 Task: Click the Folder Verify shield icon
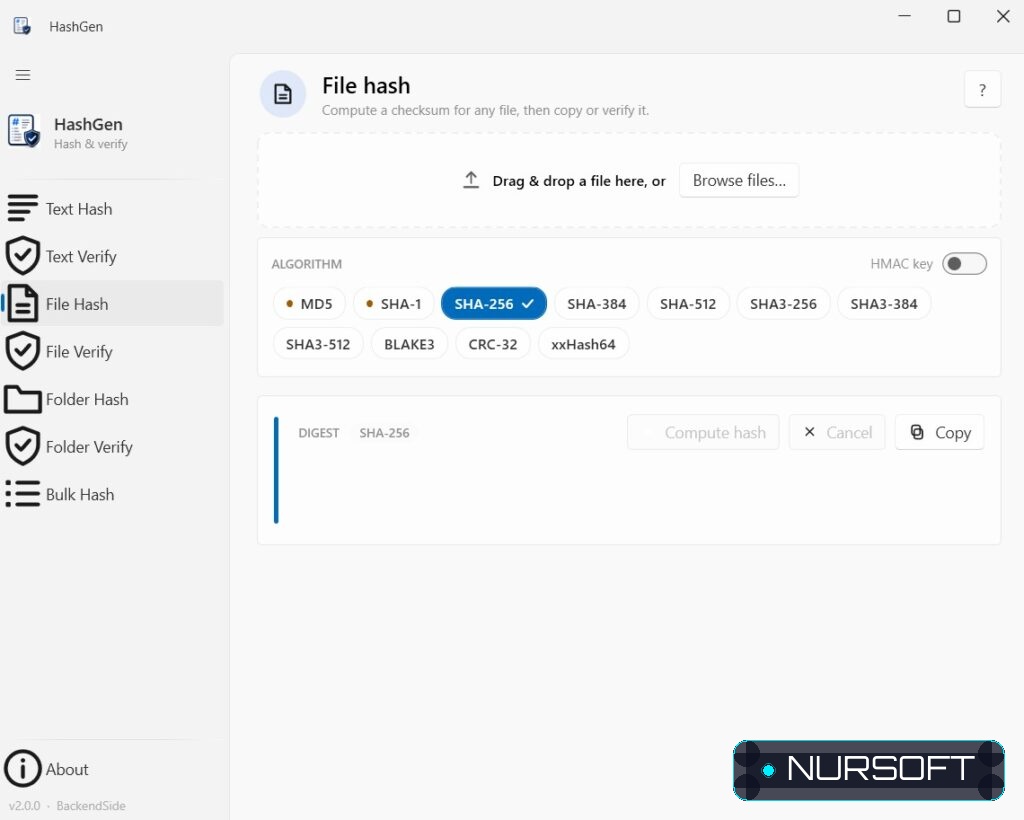pos(23,447)
